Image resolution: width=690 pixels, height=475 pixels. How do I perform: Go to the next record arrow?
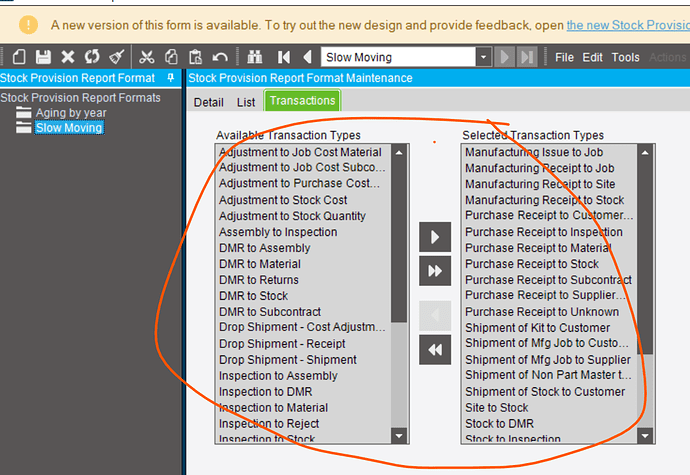click(504, 57)
